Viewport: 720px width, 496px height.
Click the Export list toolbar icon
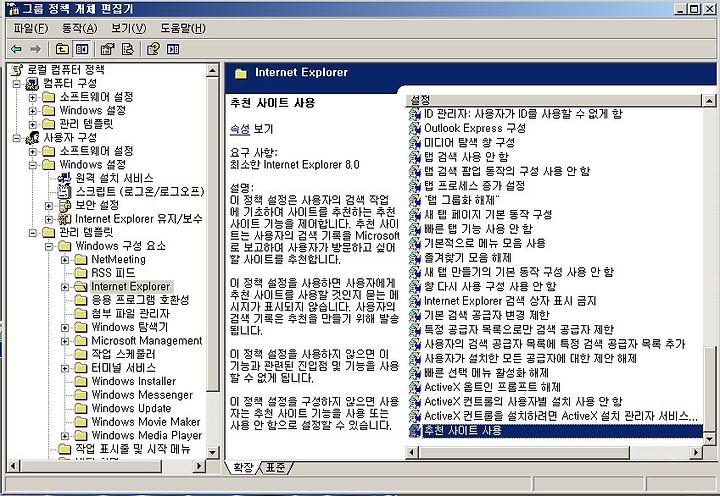click(x=127, y=49)
